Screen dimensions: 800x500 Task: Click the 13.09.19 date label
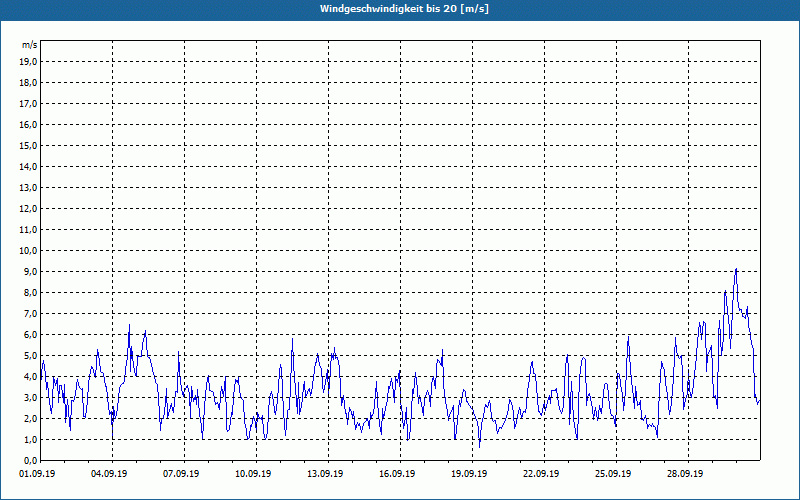click(x=325, y=474)
